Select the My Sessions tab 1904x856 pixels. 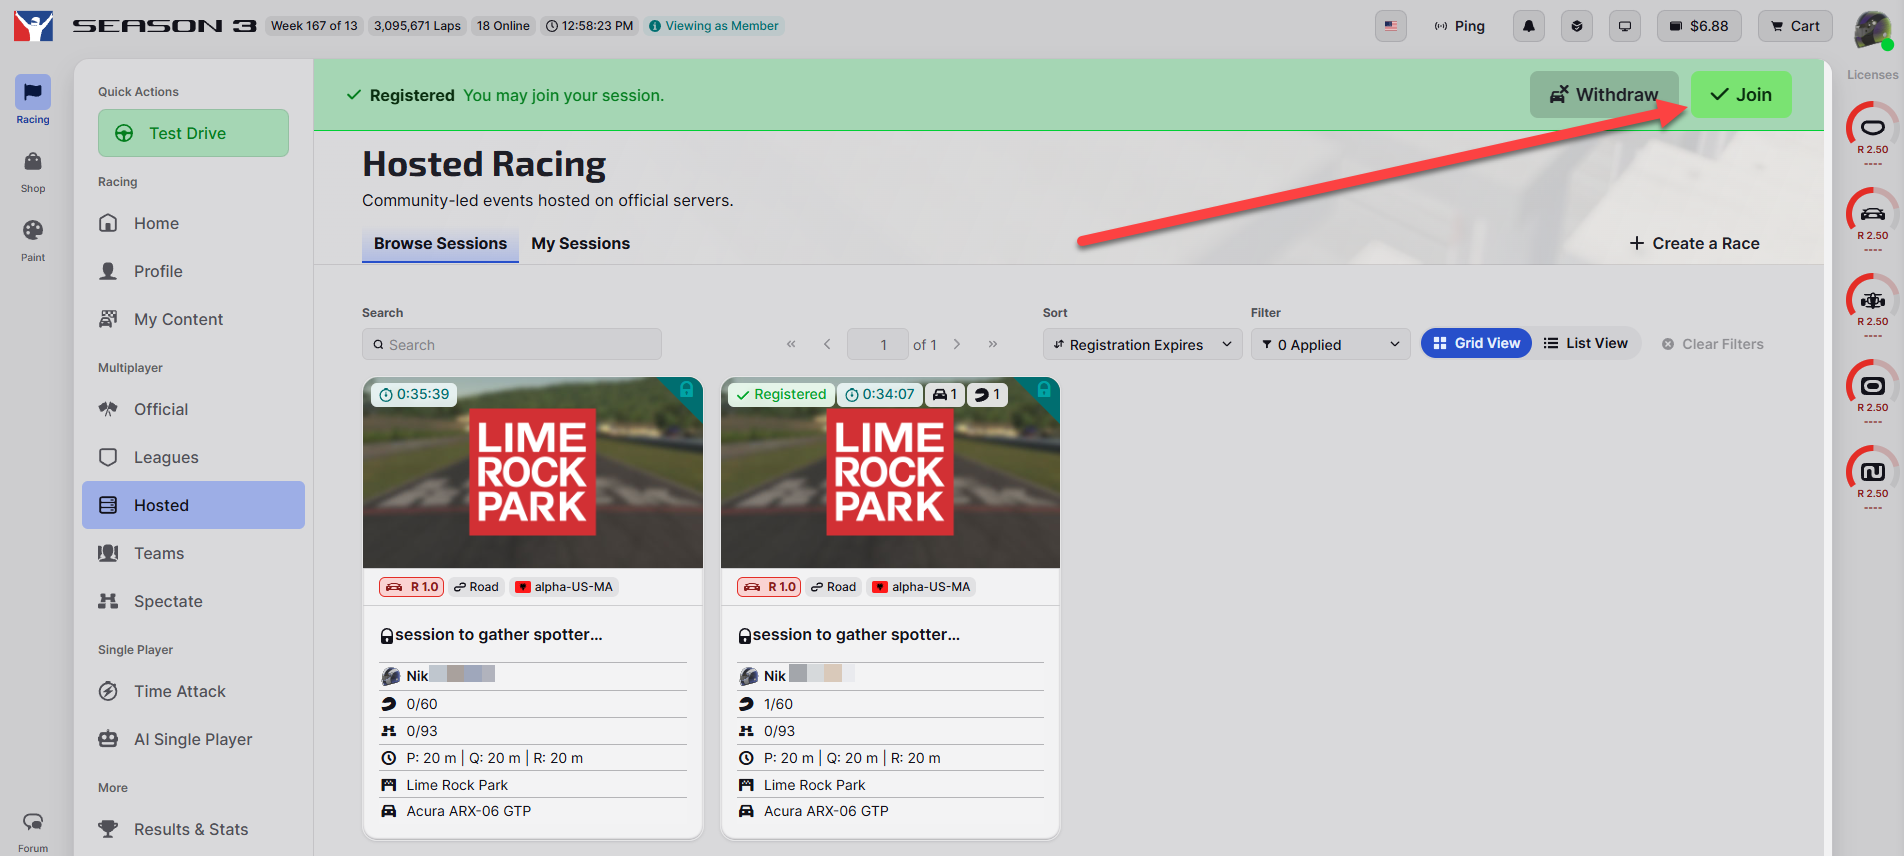(x=581, y=244)
